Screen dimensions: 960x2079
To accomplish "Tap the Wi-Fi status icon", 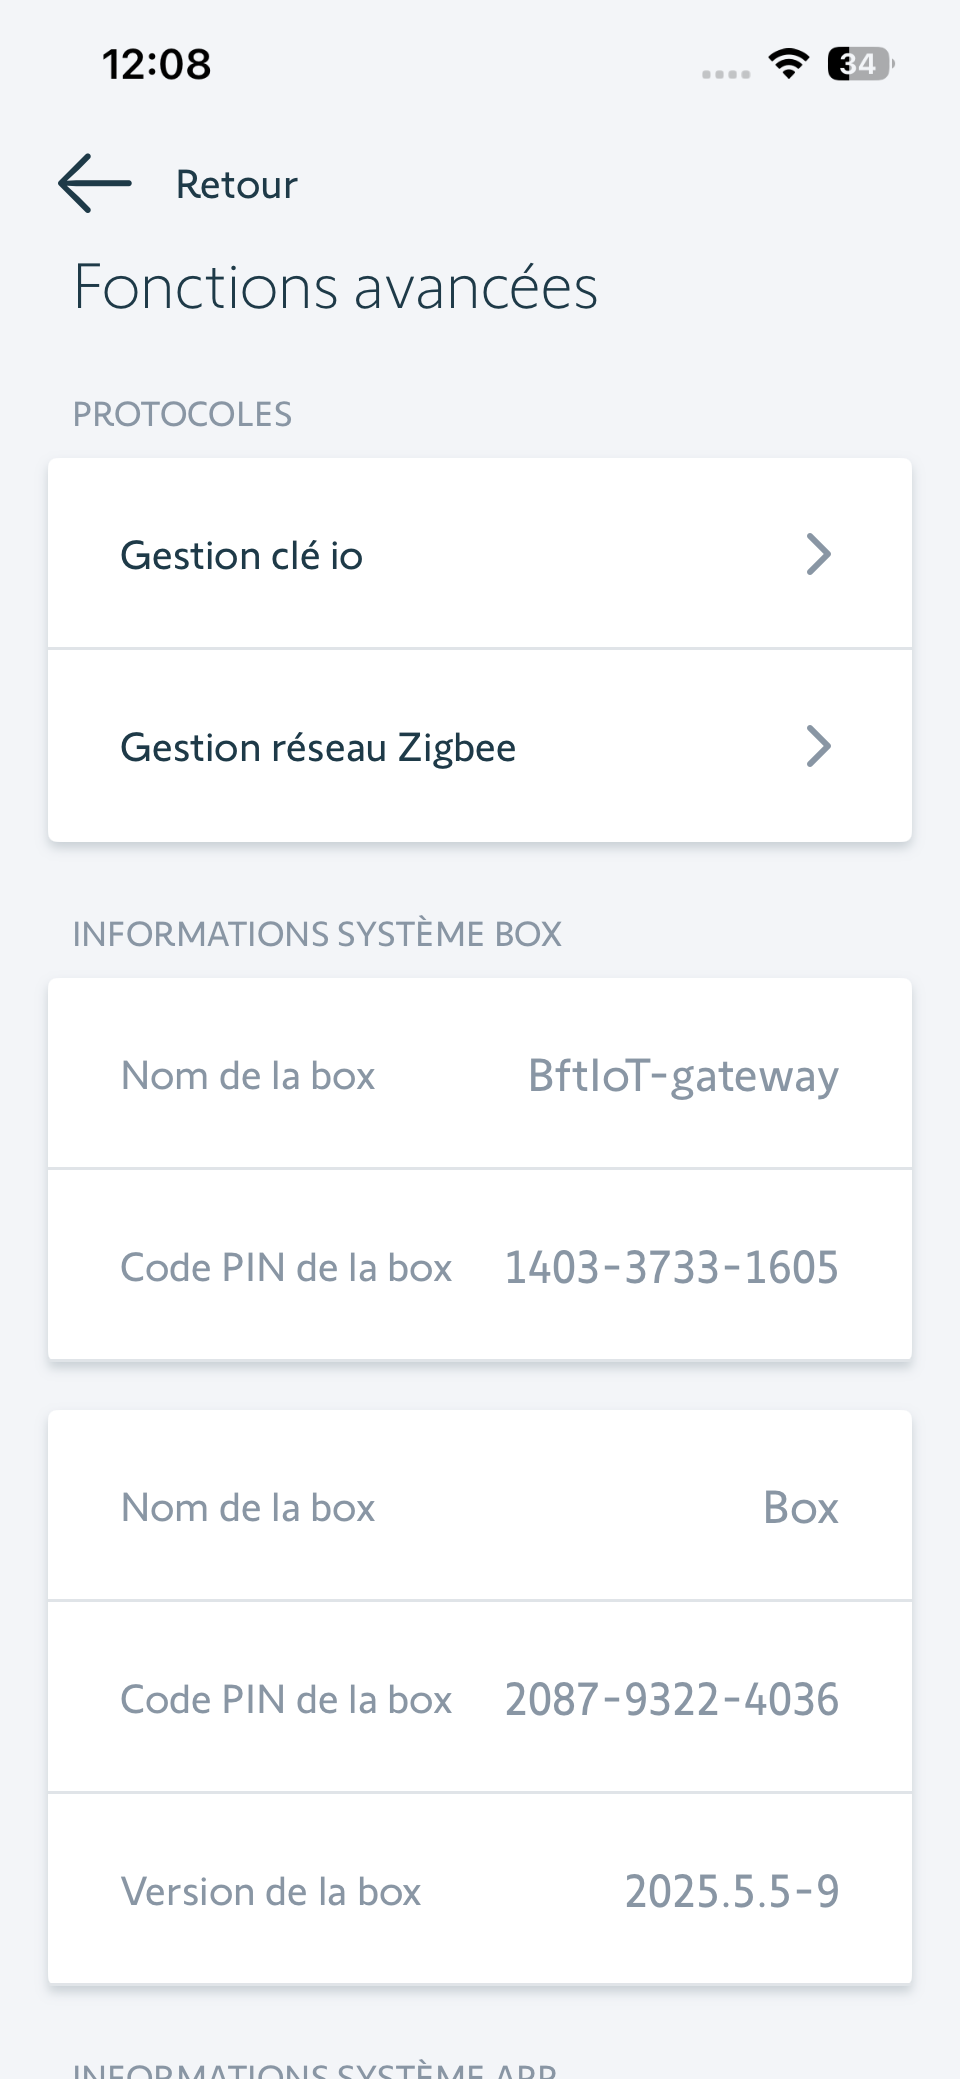I will coord(789,64).
